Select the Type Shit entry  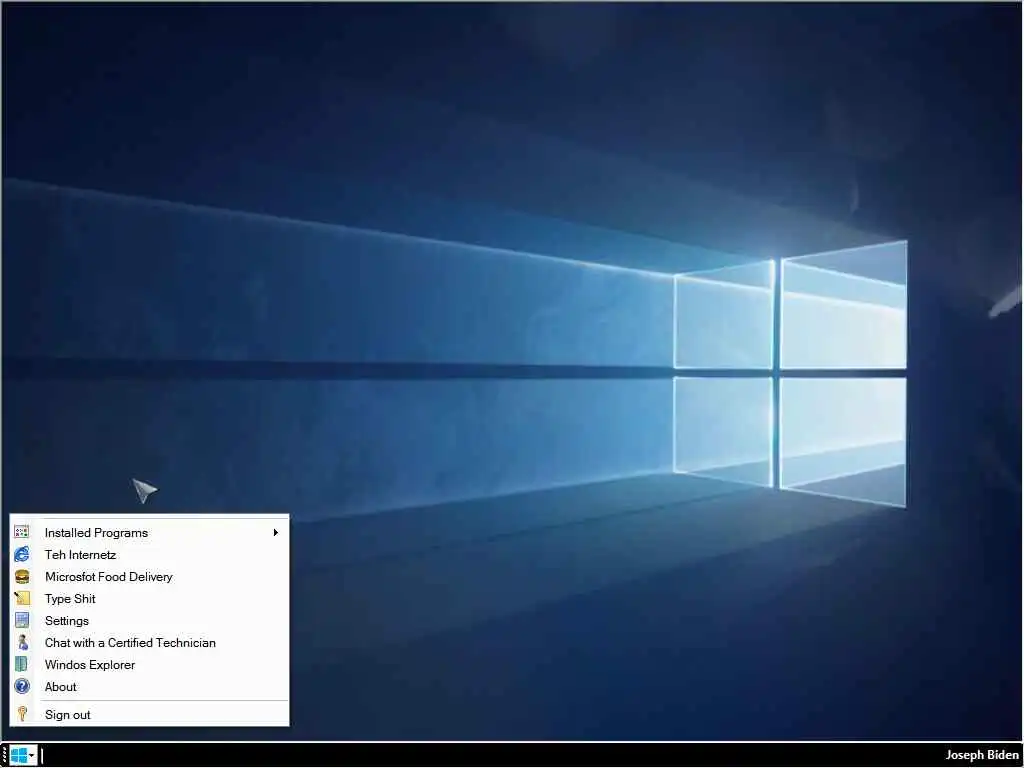[x=150, y=598]
